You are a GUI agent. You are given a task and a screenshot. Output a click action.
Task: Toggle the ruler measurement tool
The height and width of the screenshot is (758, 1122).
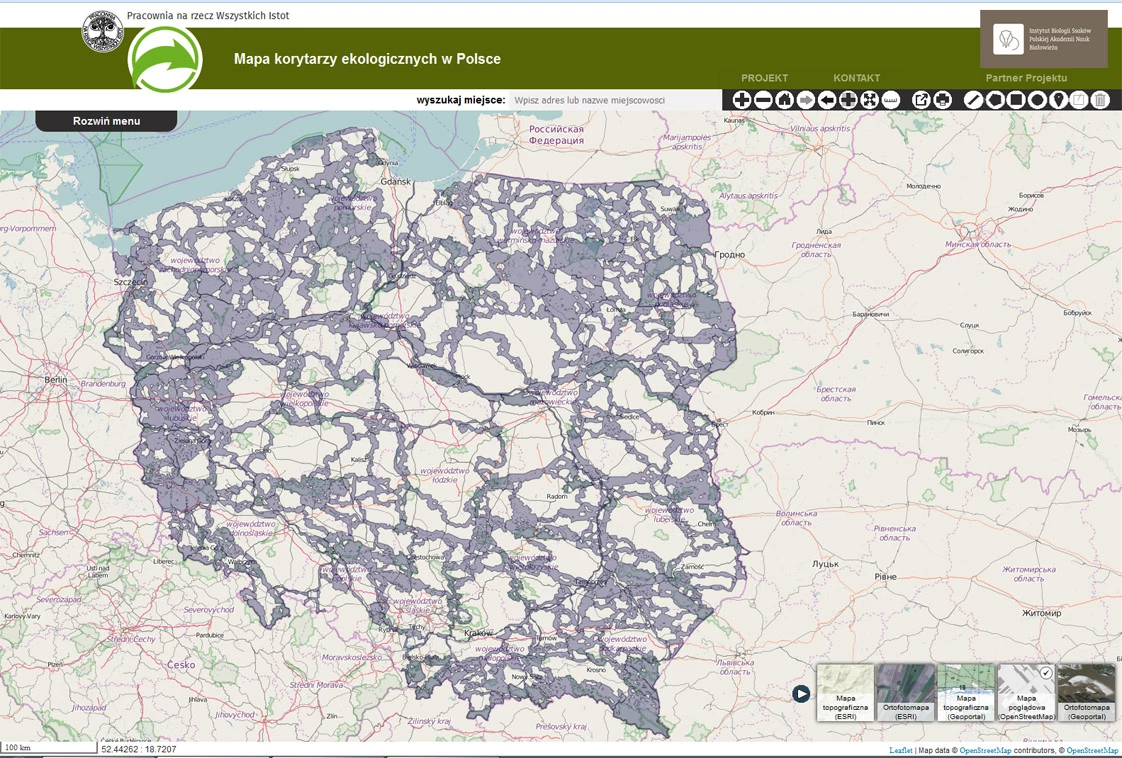[889, 99]
